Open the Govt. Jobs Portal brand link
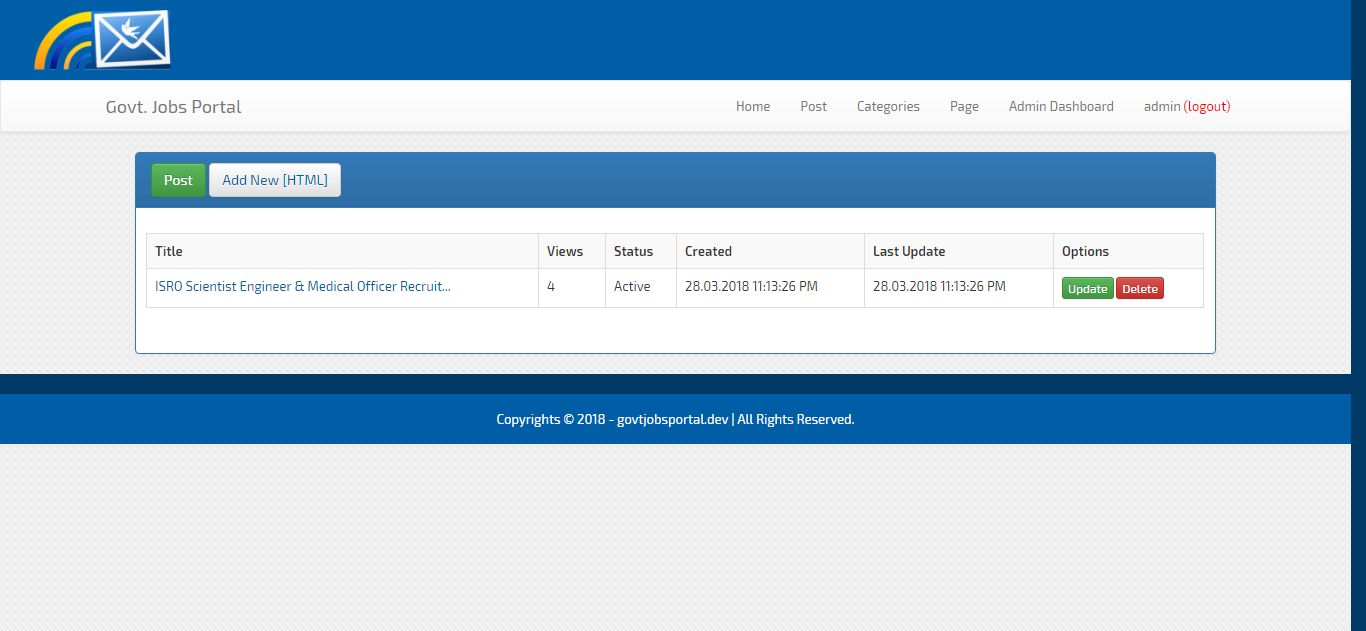The width and height of the screenshot is (1366, 631). 173,107
